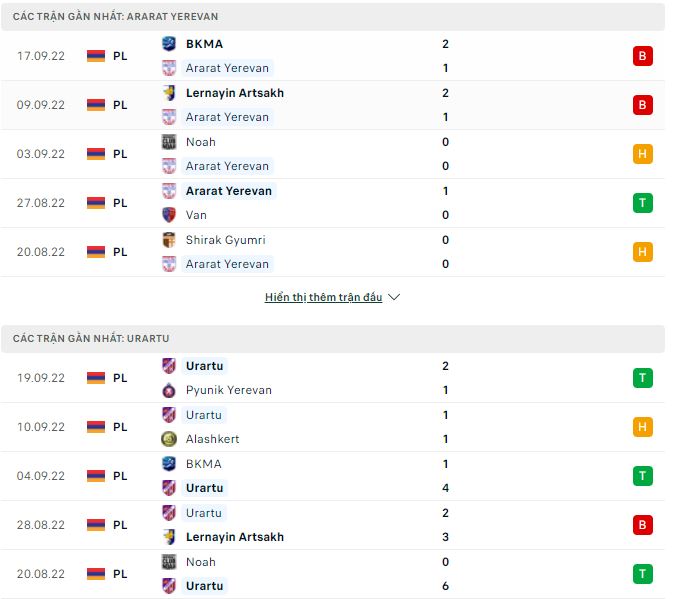Click the Noah team logo in the 03.09.22 match

168,142
